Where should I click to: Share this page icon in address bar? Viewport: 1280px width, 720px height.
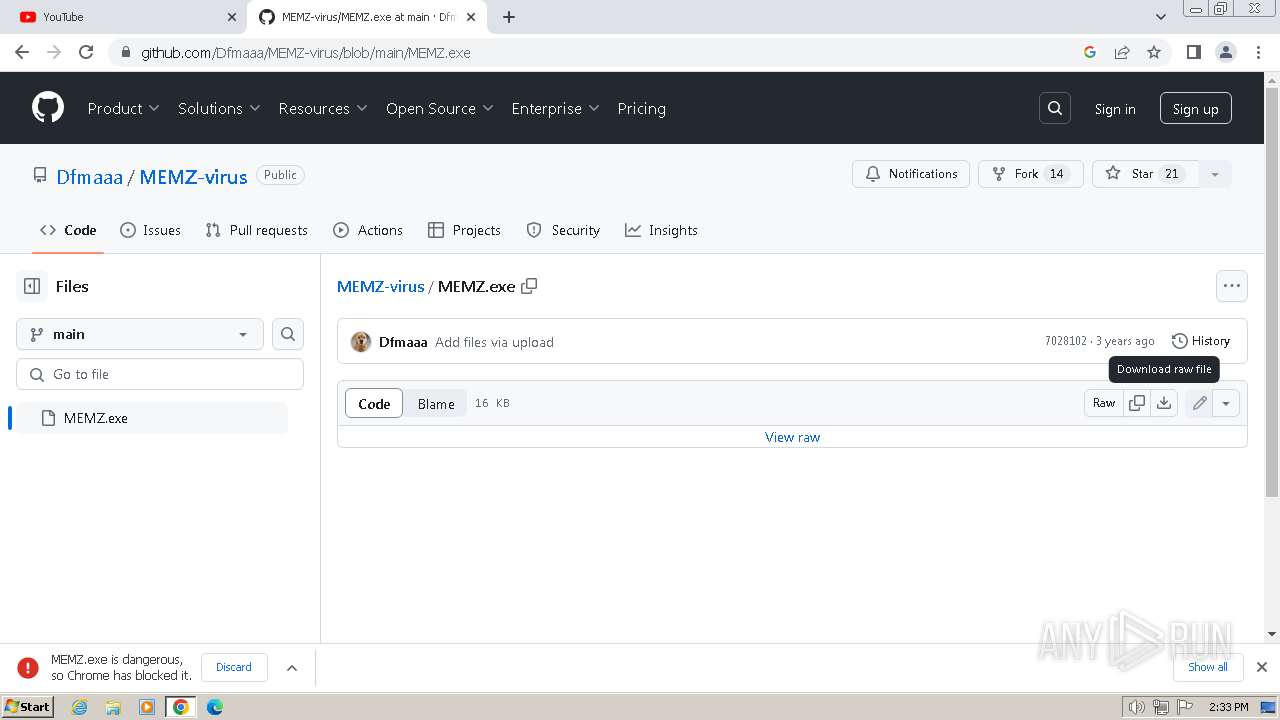click(x=1122, y=52)
